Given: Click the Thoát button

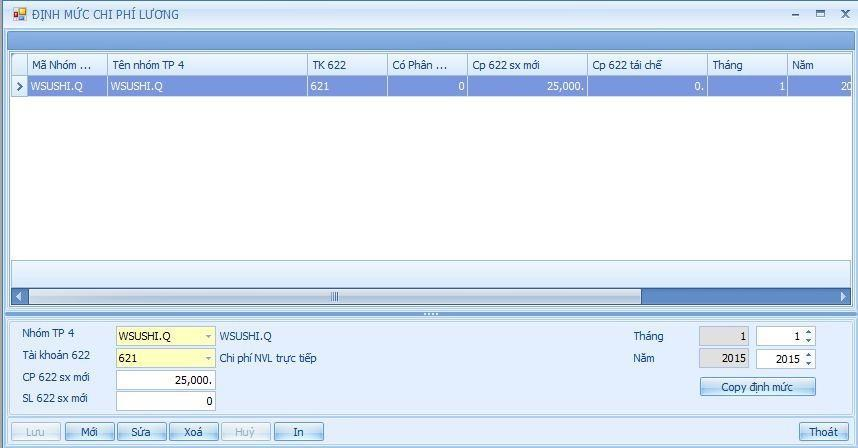Looking at the screenshot, I should [x=824, y=432].
